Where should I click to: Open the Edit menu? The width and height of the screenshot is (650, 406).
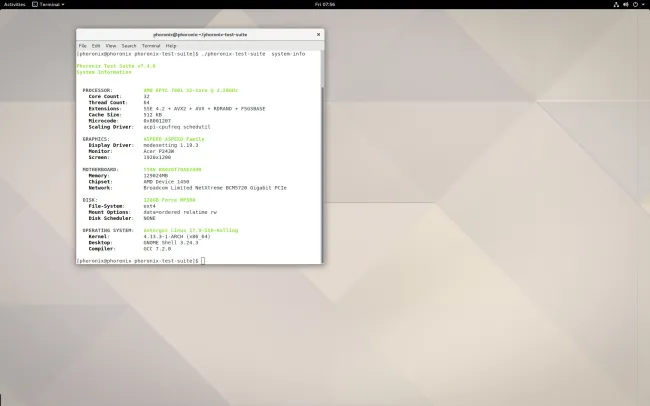coord(96,46)
